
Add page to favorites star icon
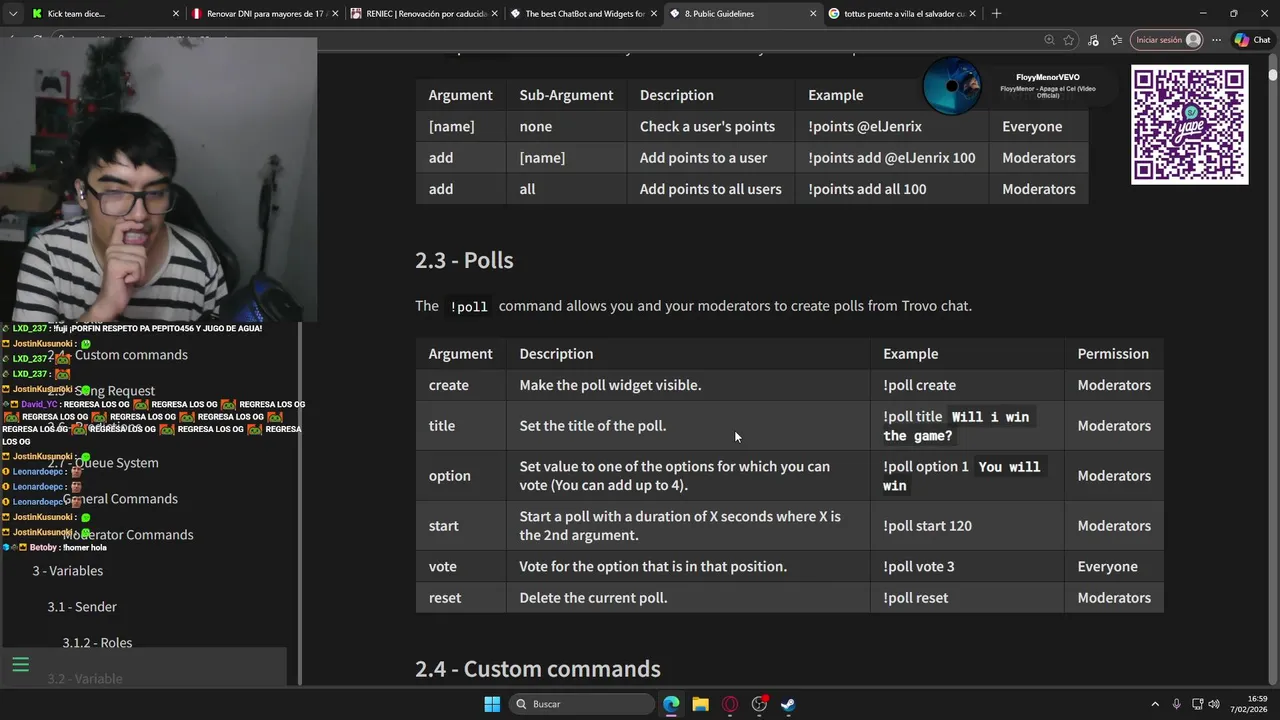pos(1069,40)
